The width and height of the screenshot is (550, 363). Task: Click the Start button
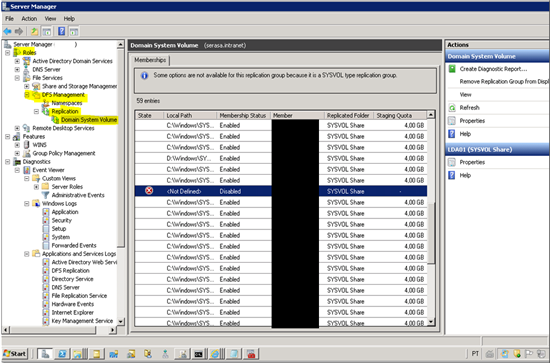coord(15,354)
